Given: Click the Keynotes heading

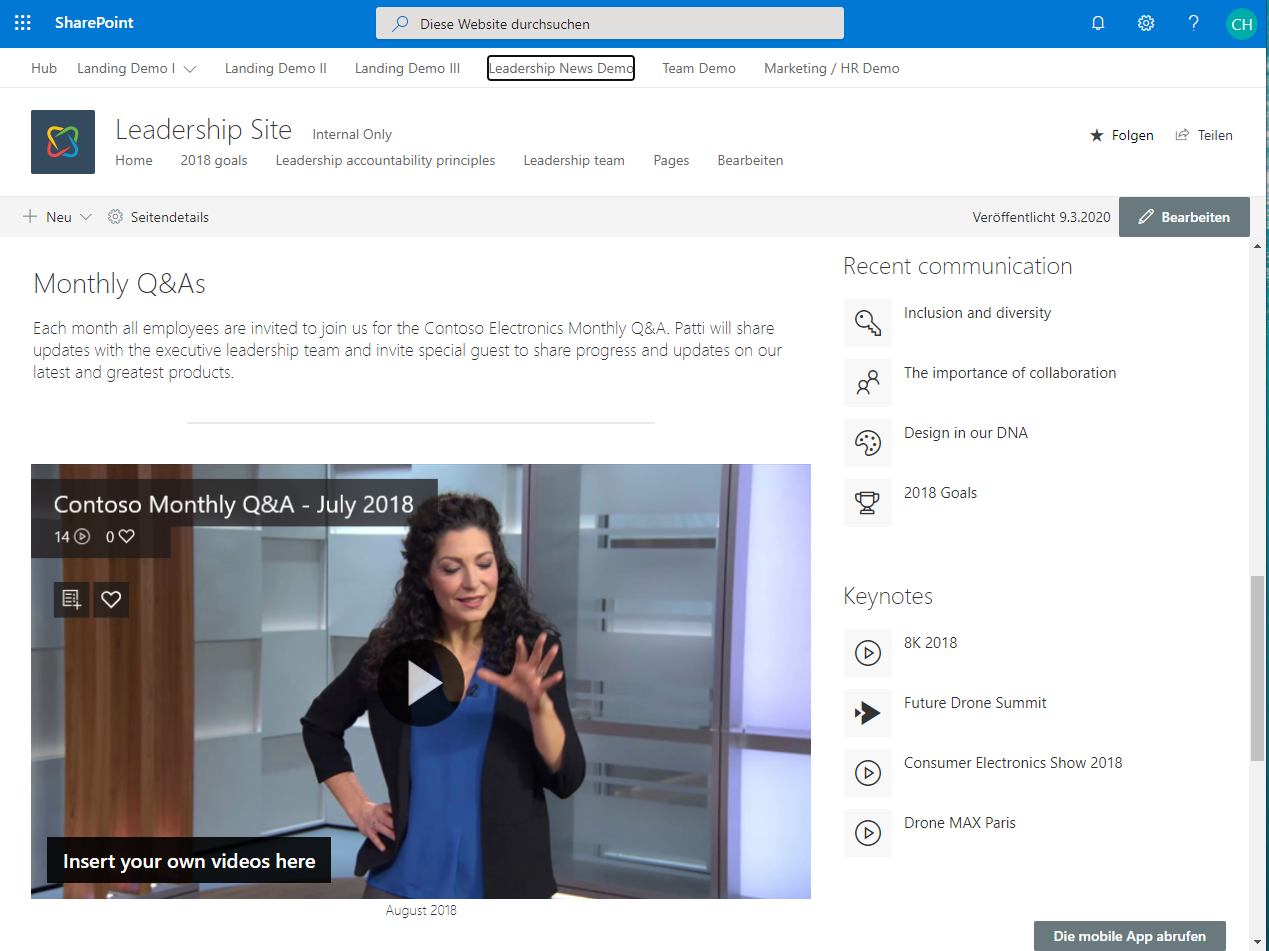Looking at the screenshot, I should point(888,597).
